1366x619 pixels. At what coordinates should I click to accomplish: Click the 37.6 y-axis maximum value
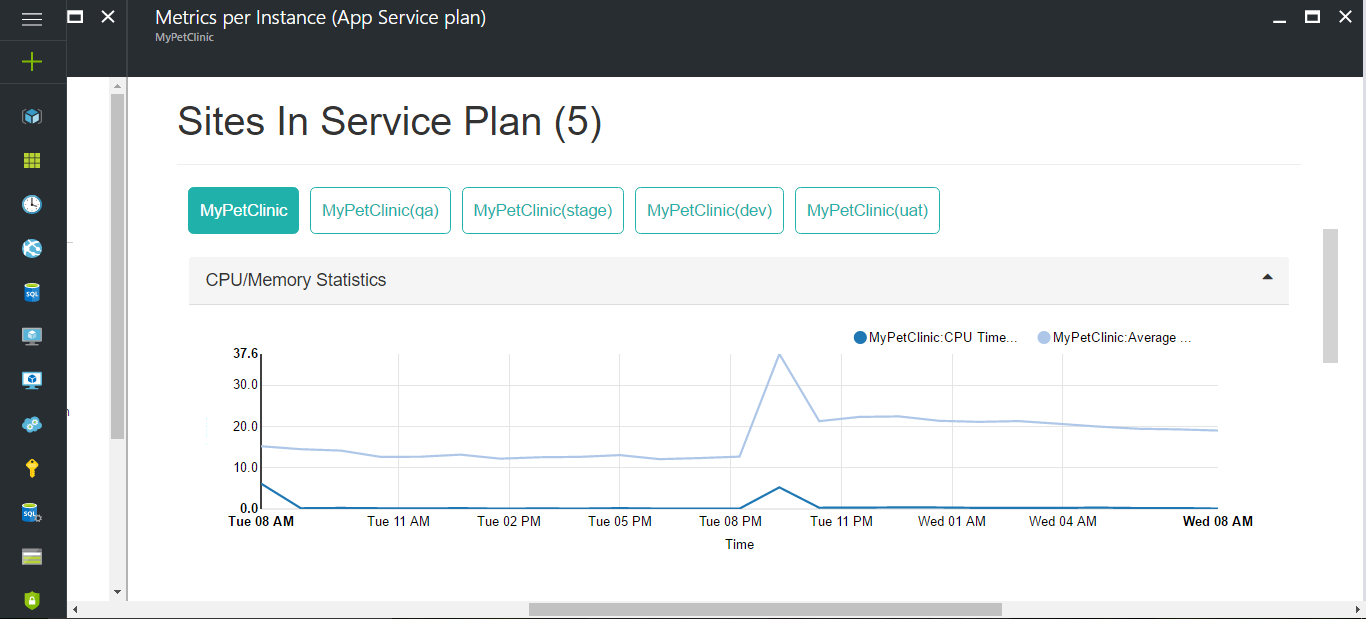(245, 353)
